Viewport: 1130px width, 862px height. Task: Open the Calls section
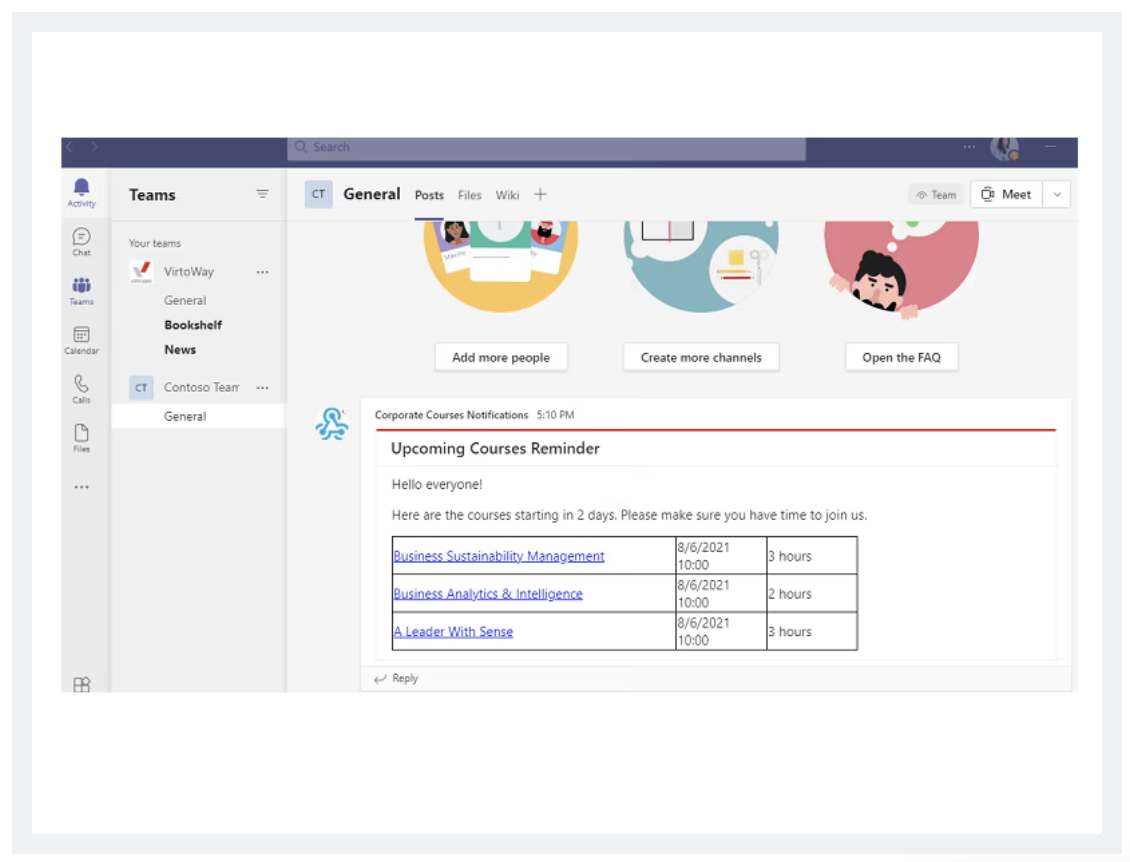click(x=81, y=388)
